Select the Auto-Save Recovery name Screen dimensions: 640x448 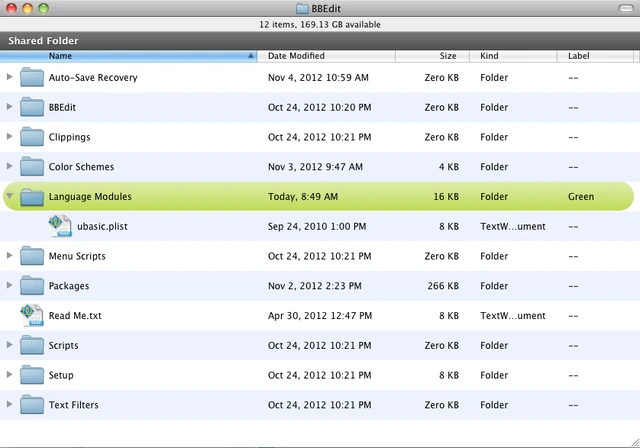(93, 78)
